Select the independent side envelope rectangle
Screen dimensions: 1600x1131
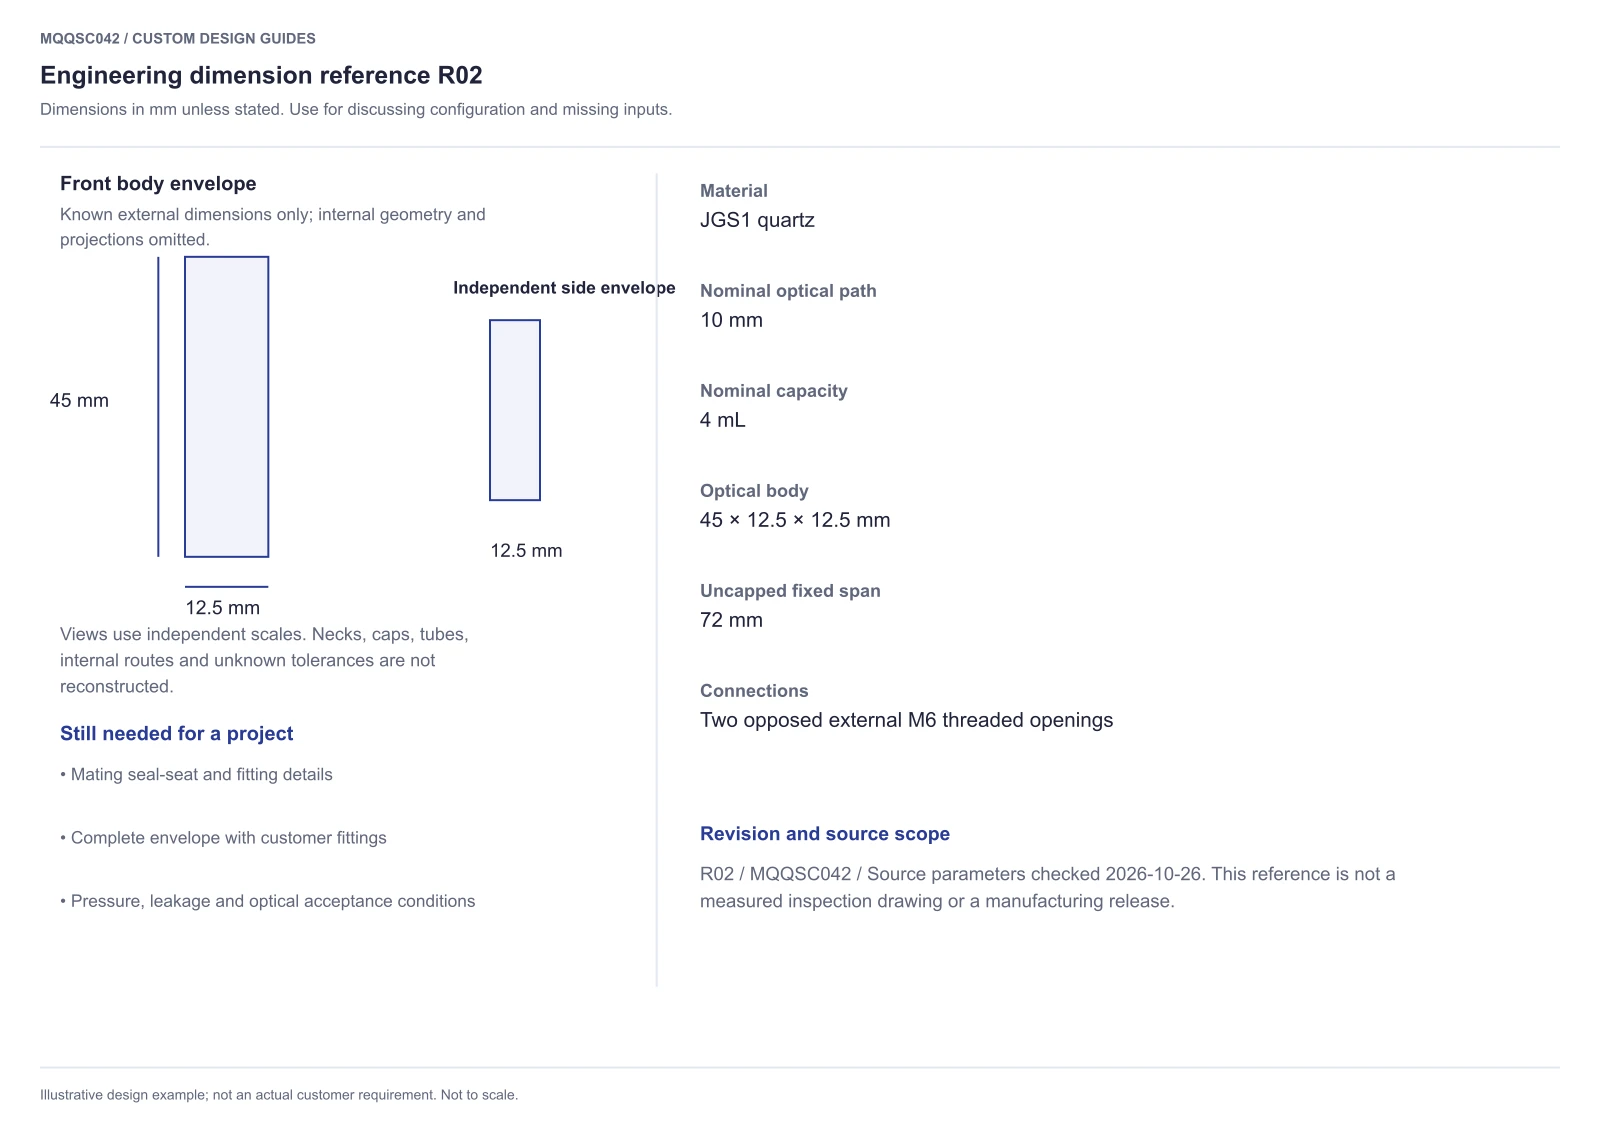click(515, 410)
